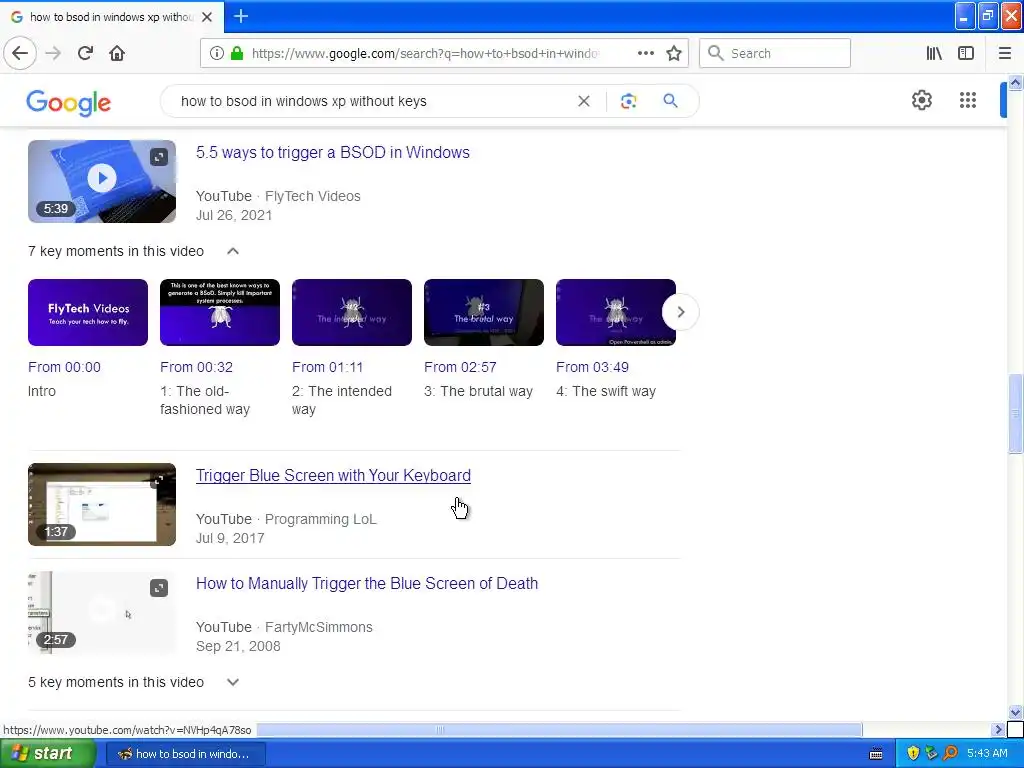Jump to 'From 00:32' old-fashioned way
The image size is (1024, 768).
tap(196, 367)
